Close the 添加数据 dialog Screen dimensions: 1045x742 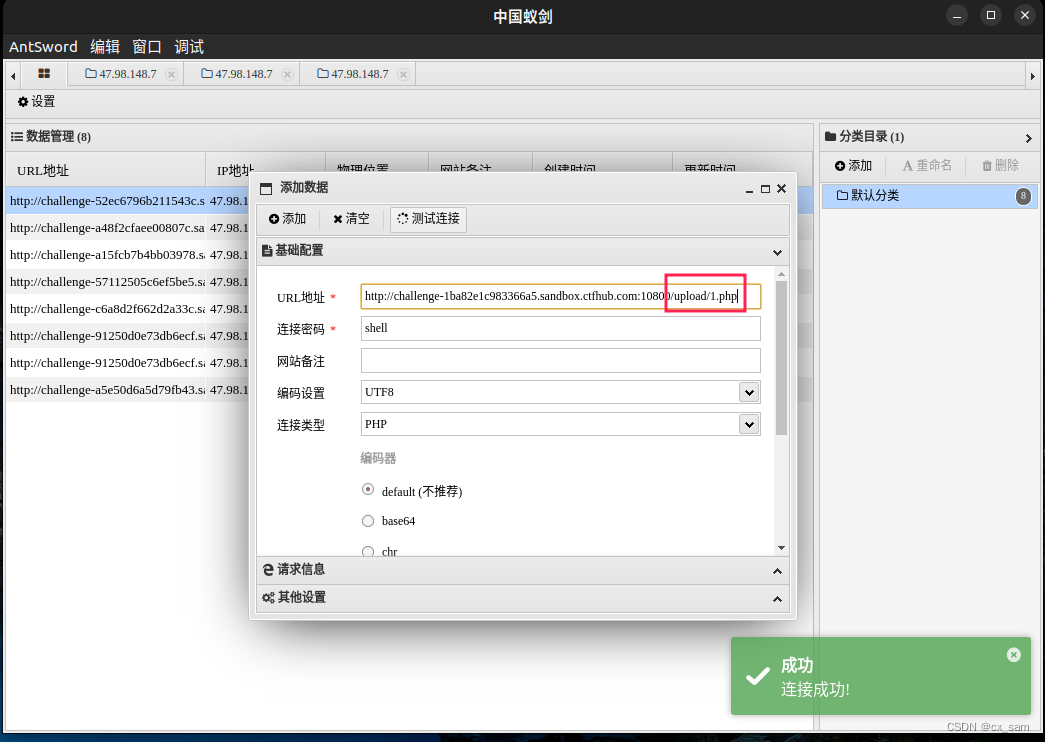(x=782, y=189)
